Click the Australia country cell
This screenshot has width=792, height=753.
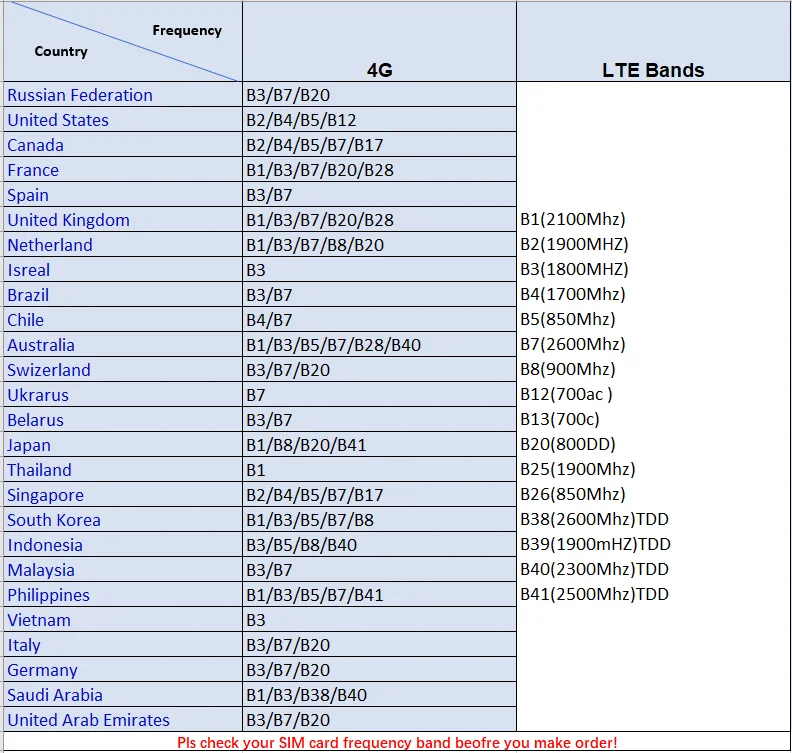tap(123, 344)
